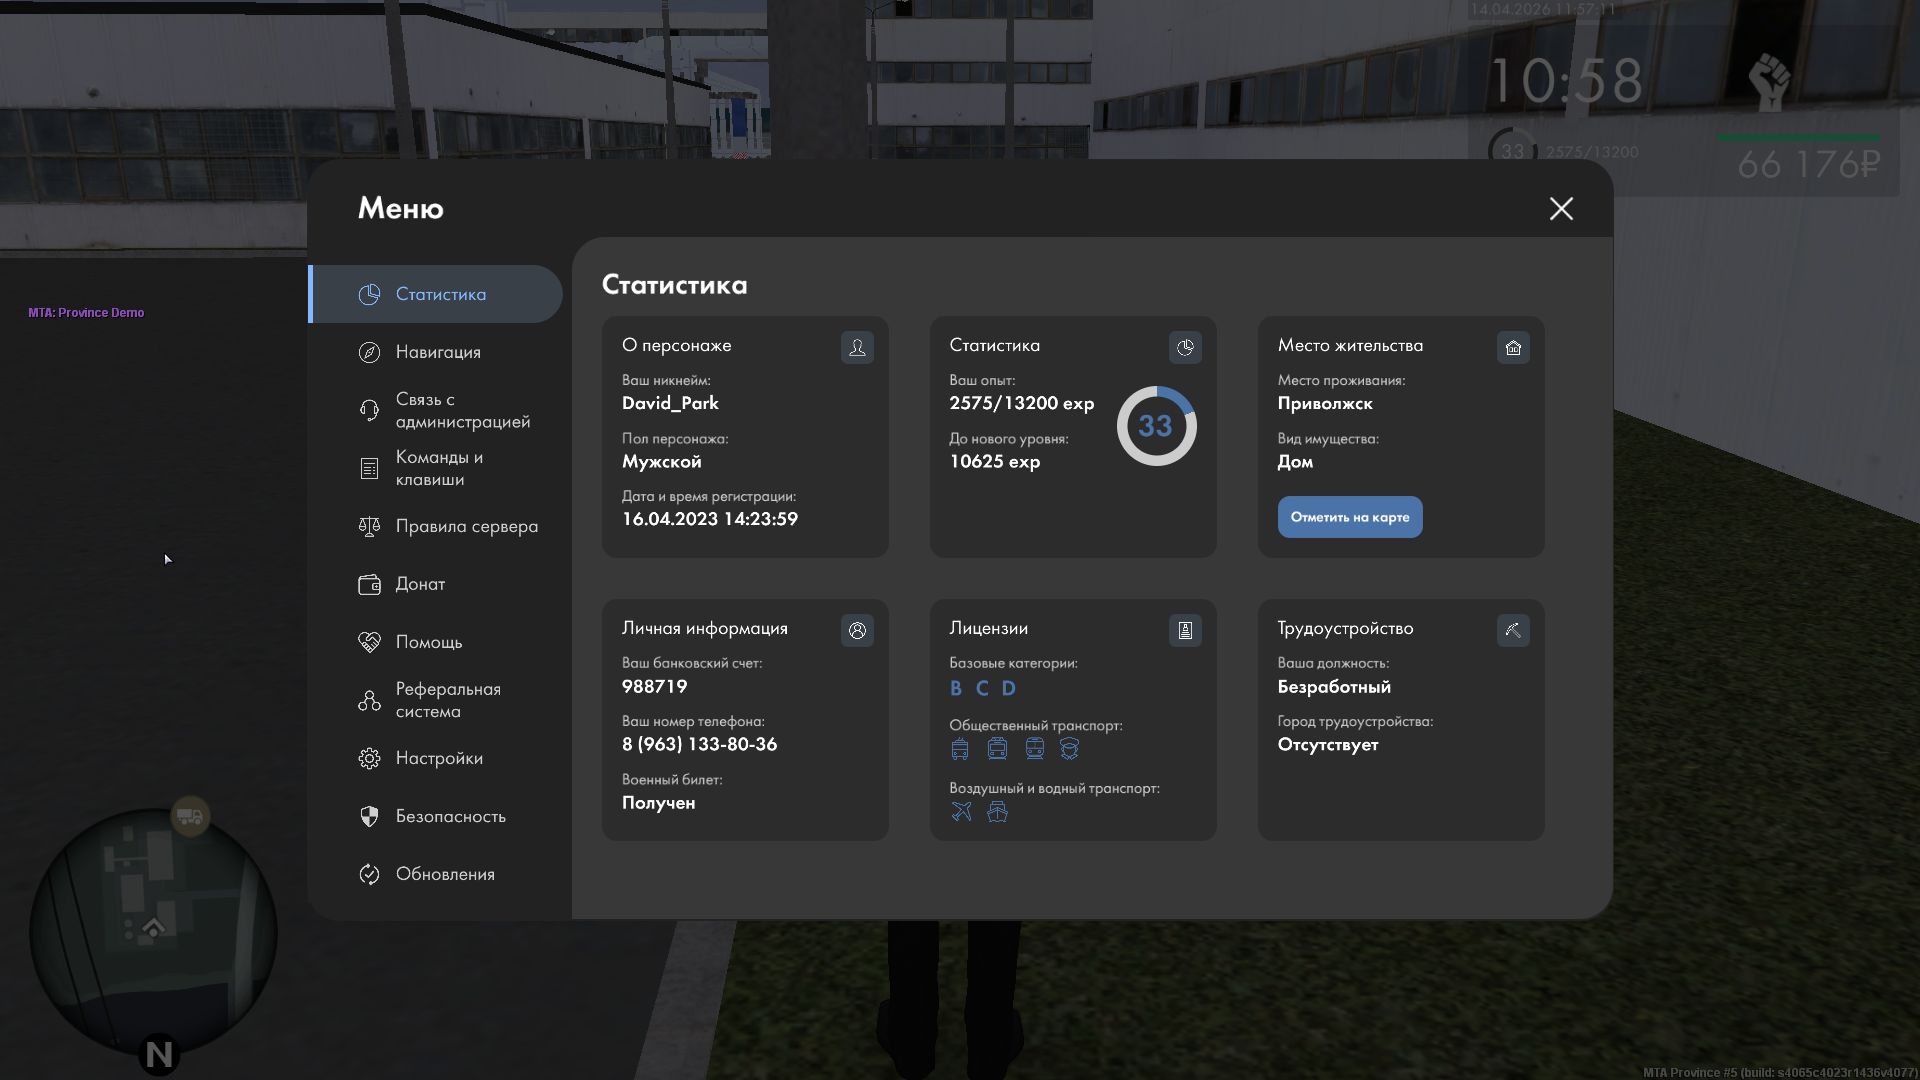Screen dimensions: 1920x1080
Task: Select the Настройки menu entry
Action: (x=438, y=758)
